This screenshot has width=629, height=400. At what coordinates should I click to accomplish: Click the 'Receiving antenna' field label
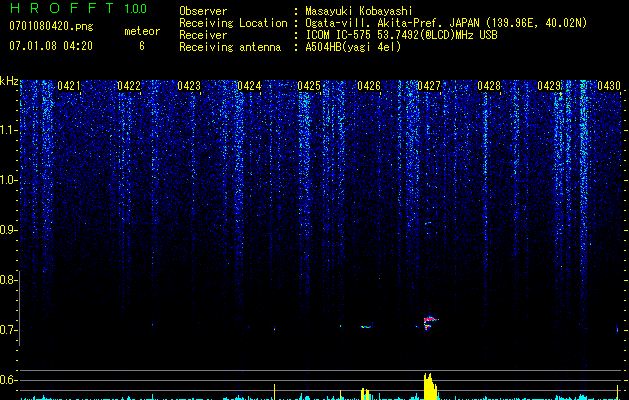coord(230,47)
